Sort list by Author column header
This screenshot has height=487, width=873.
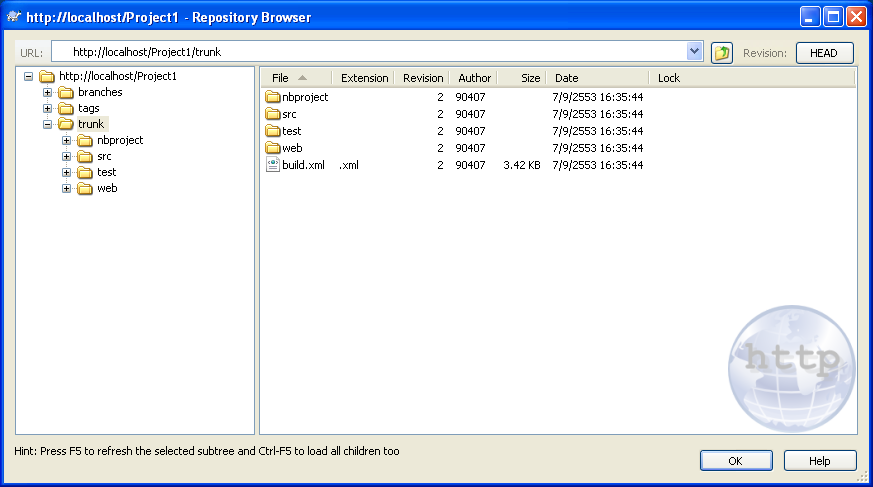click(473, 78)
